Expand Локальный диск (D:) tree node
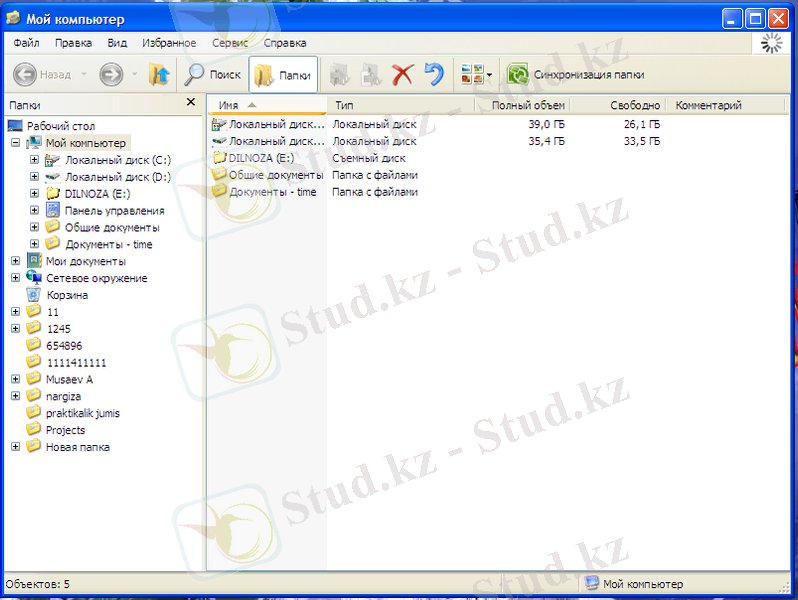The height and width of the screenshot is (600, 798). point(34,177)
